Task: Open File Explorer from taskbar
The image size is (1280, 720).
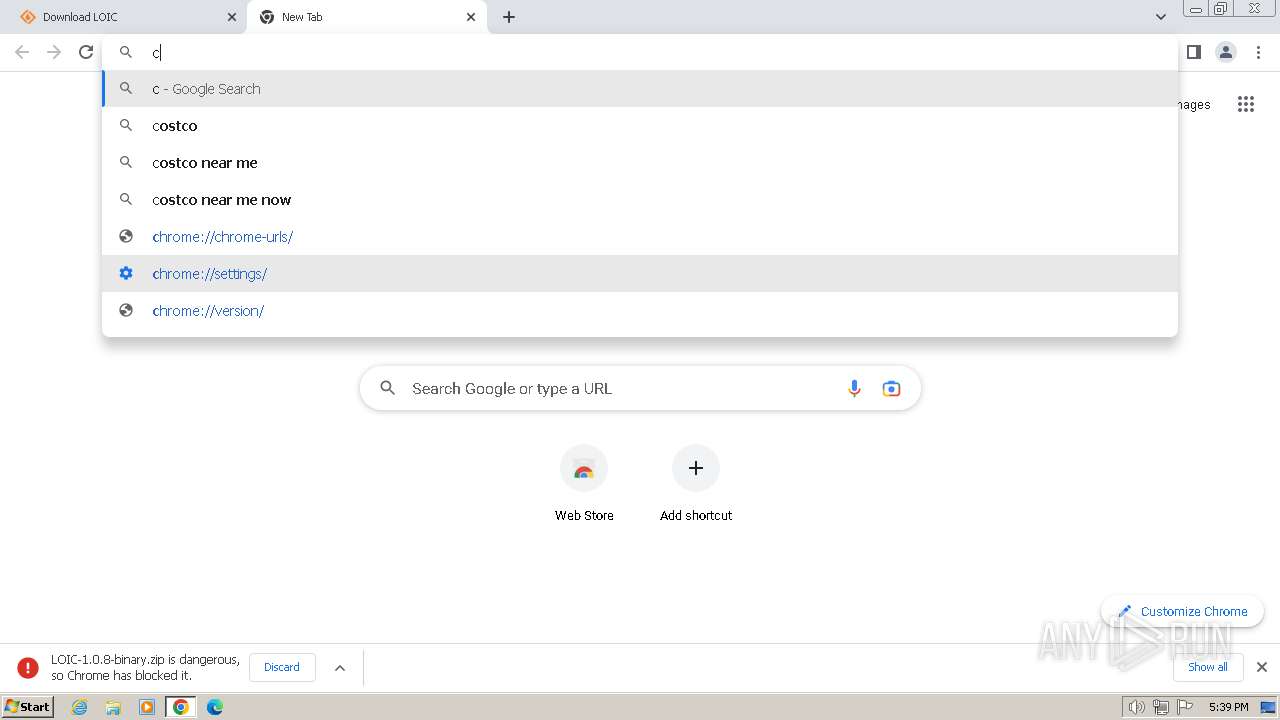Action: tap(113, 707)
